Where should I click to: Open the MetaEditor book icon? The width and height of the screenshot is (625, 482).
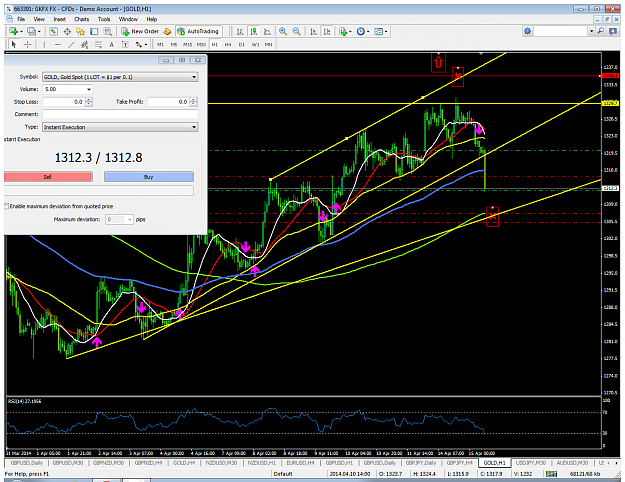[x=167, y=31]
